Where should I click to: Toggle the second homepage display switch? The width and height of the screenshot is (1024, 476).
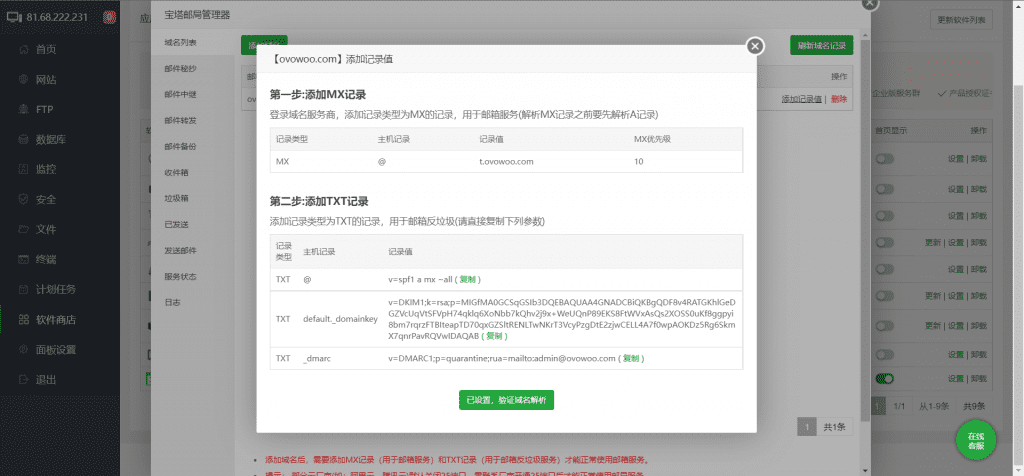(x=884, y=188)
